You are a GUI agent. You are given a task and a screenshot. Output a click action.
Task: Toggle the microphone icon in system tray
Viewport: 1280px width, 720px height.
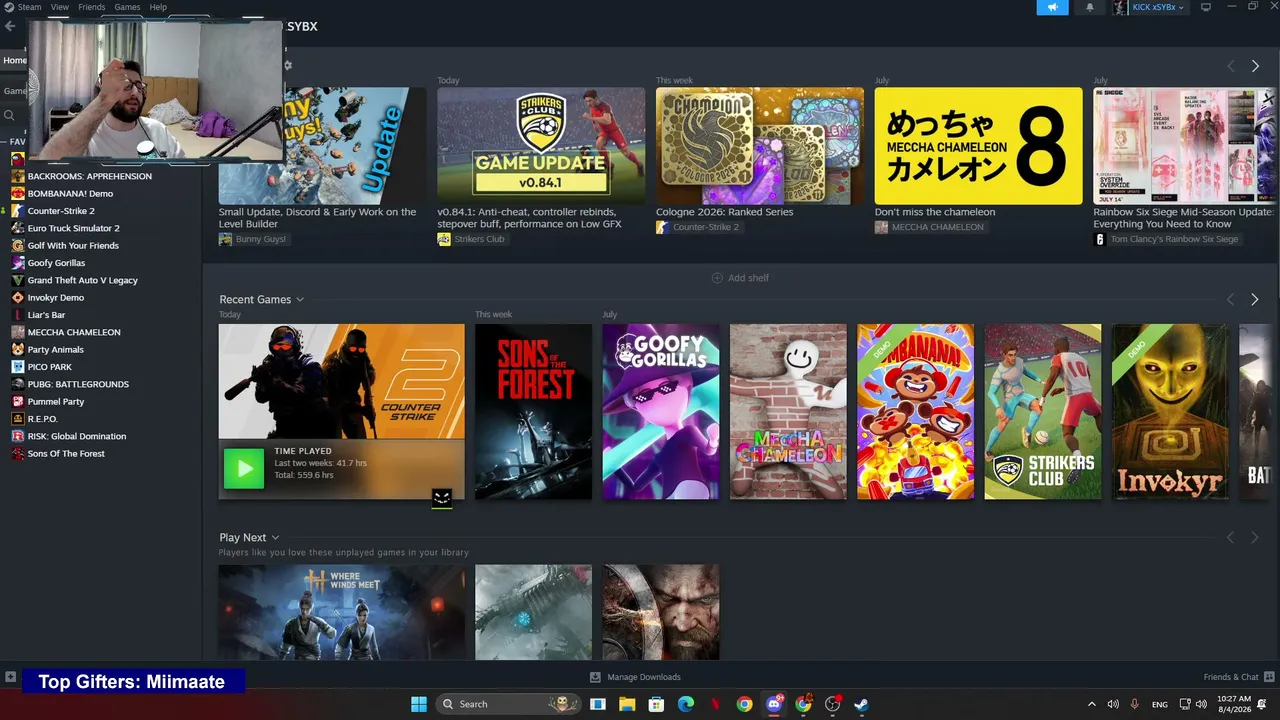pyautogui.click(x=1135, y=704)
